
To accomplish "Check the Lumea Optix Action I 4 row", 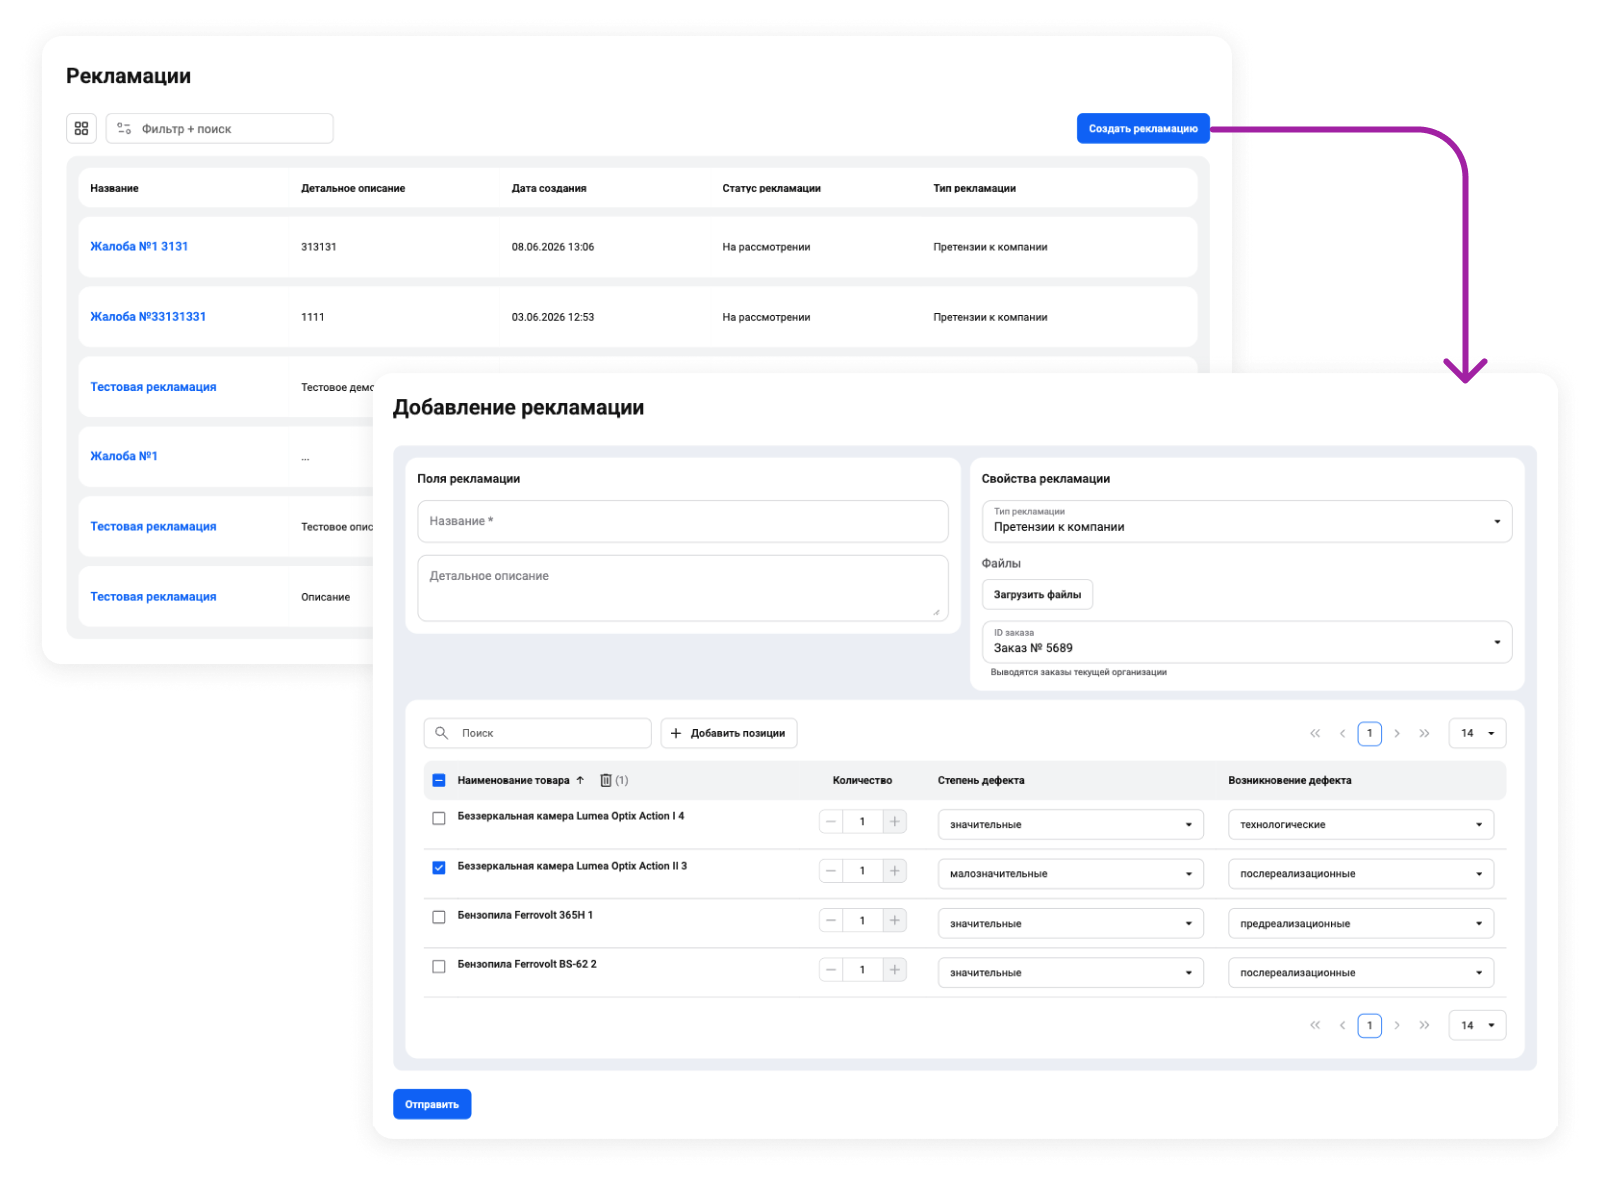I will pos(438,818).
